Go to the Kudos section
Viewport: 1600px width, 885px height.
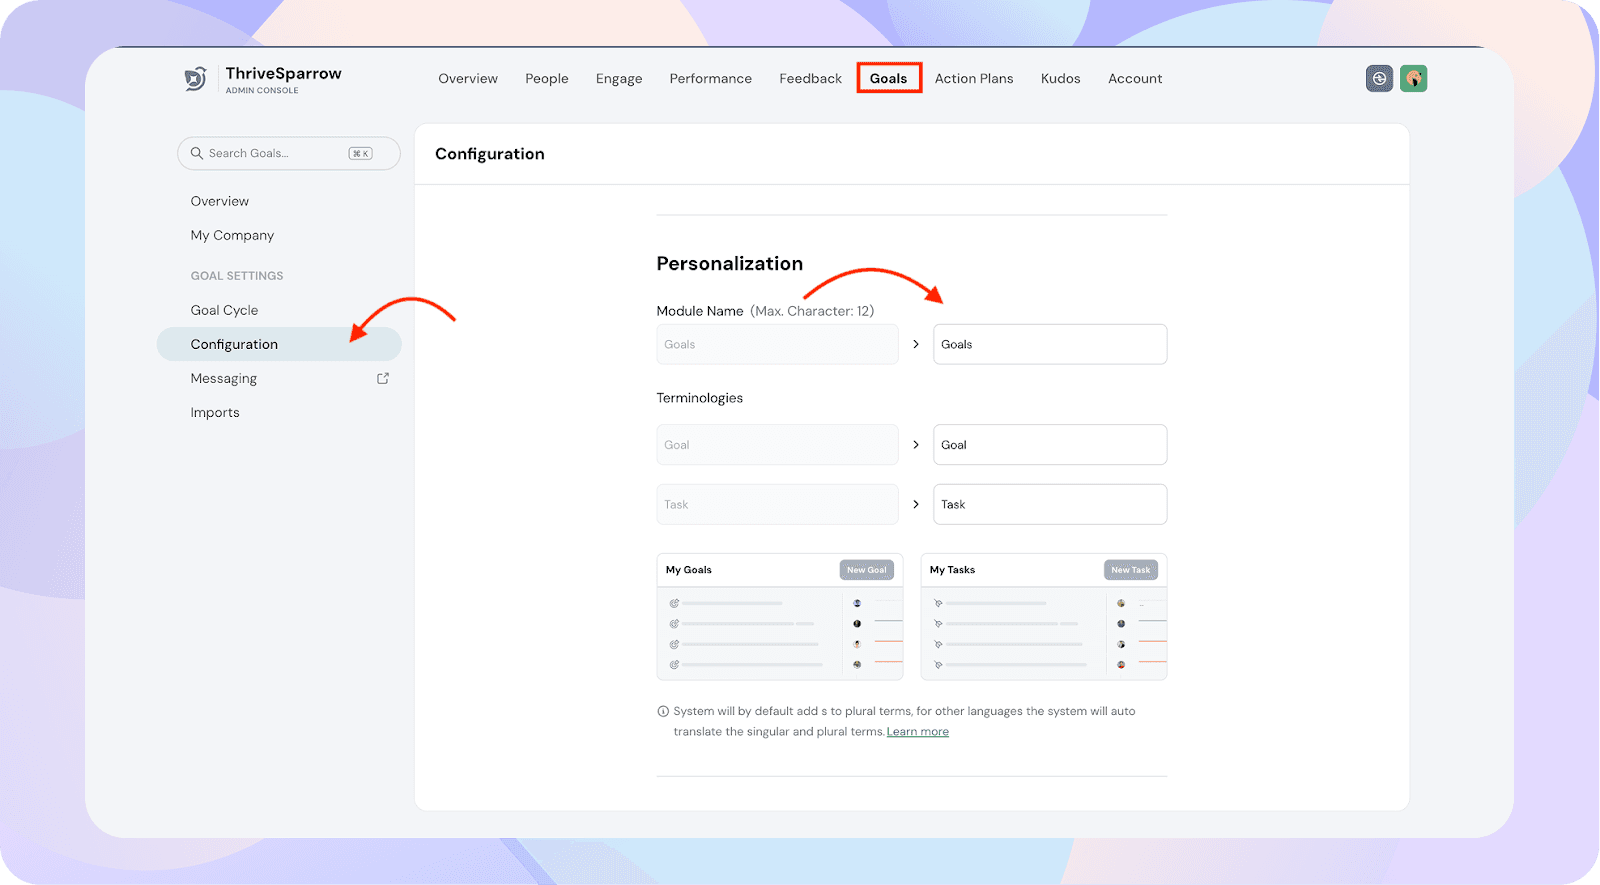pos(1060,78)
